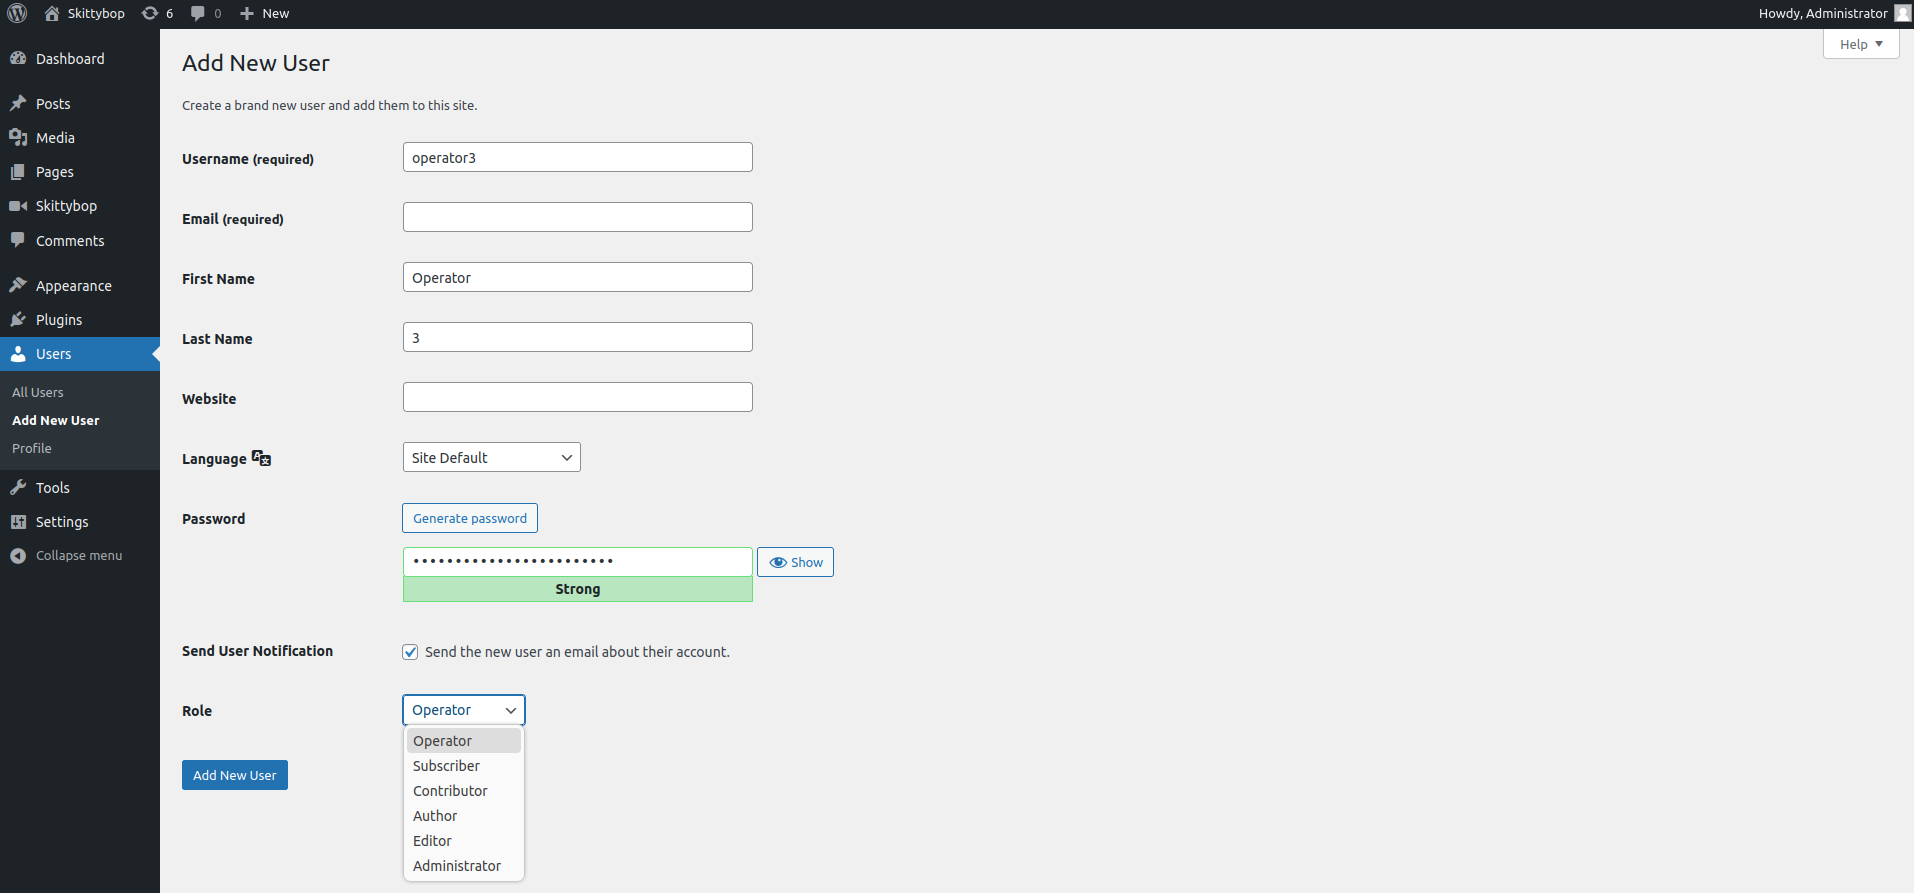This screenshot has height=893, width=1914.
Task: Choose Contributor role option
Action: coord(463,791)
